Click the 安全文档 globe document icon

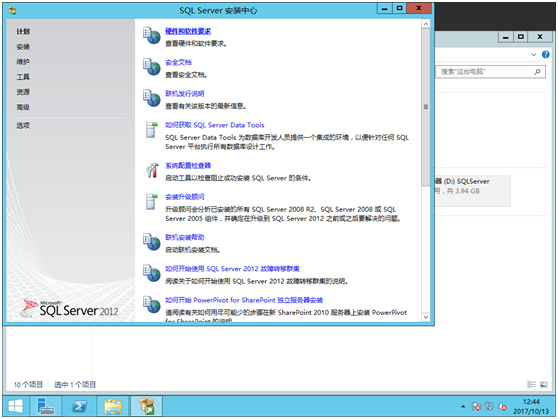pos(152,67)
